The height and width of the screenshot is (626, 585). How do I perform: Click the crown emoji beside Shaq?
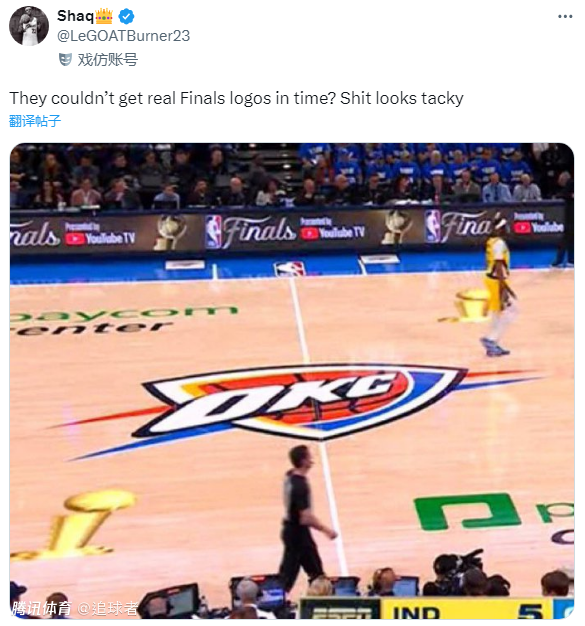[104, 16]
